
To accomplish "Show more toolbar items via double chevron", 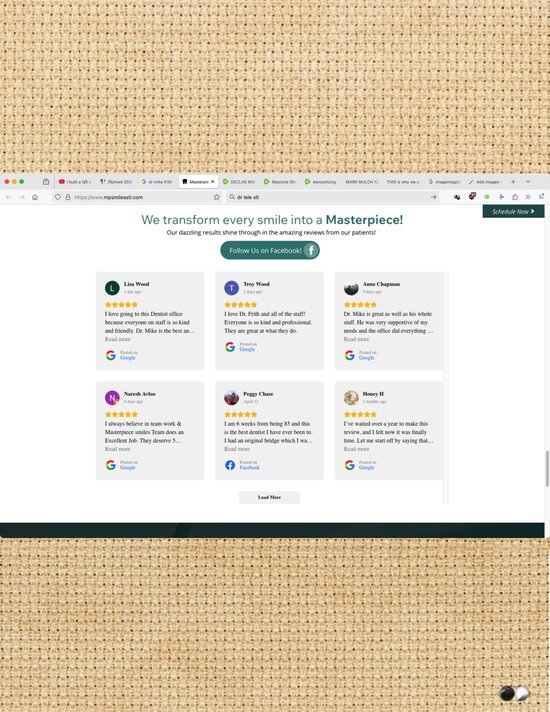I will [528, 197].
